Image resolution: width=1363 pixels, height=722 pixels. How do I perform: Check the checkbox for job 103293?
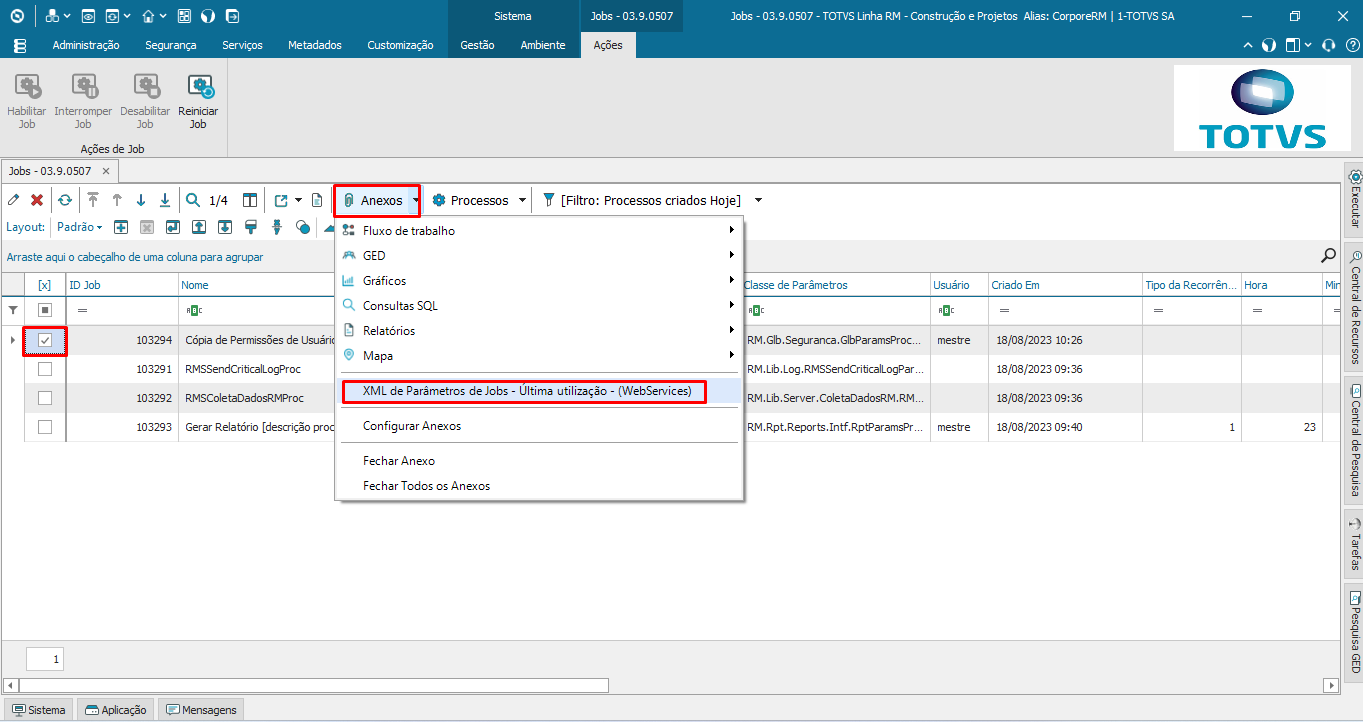(45, 427)
